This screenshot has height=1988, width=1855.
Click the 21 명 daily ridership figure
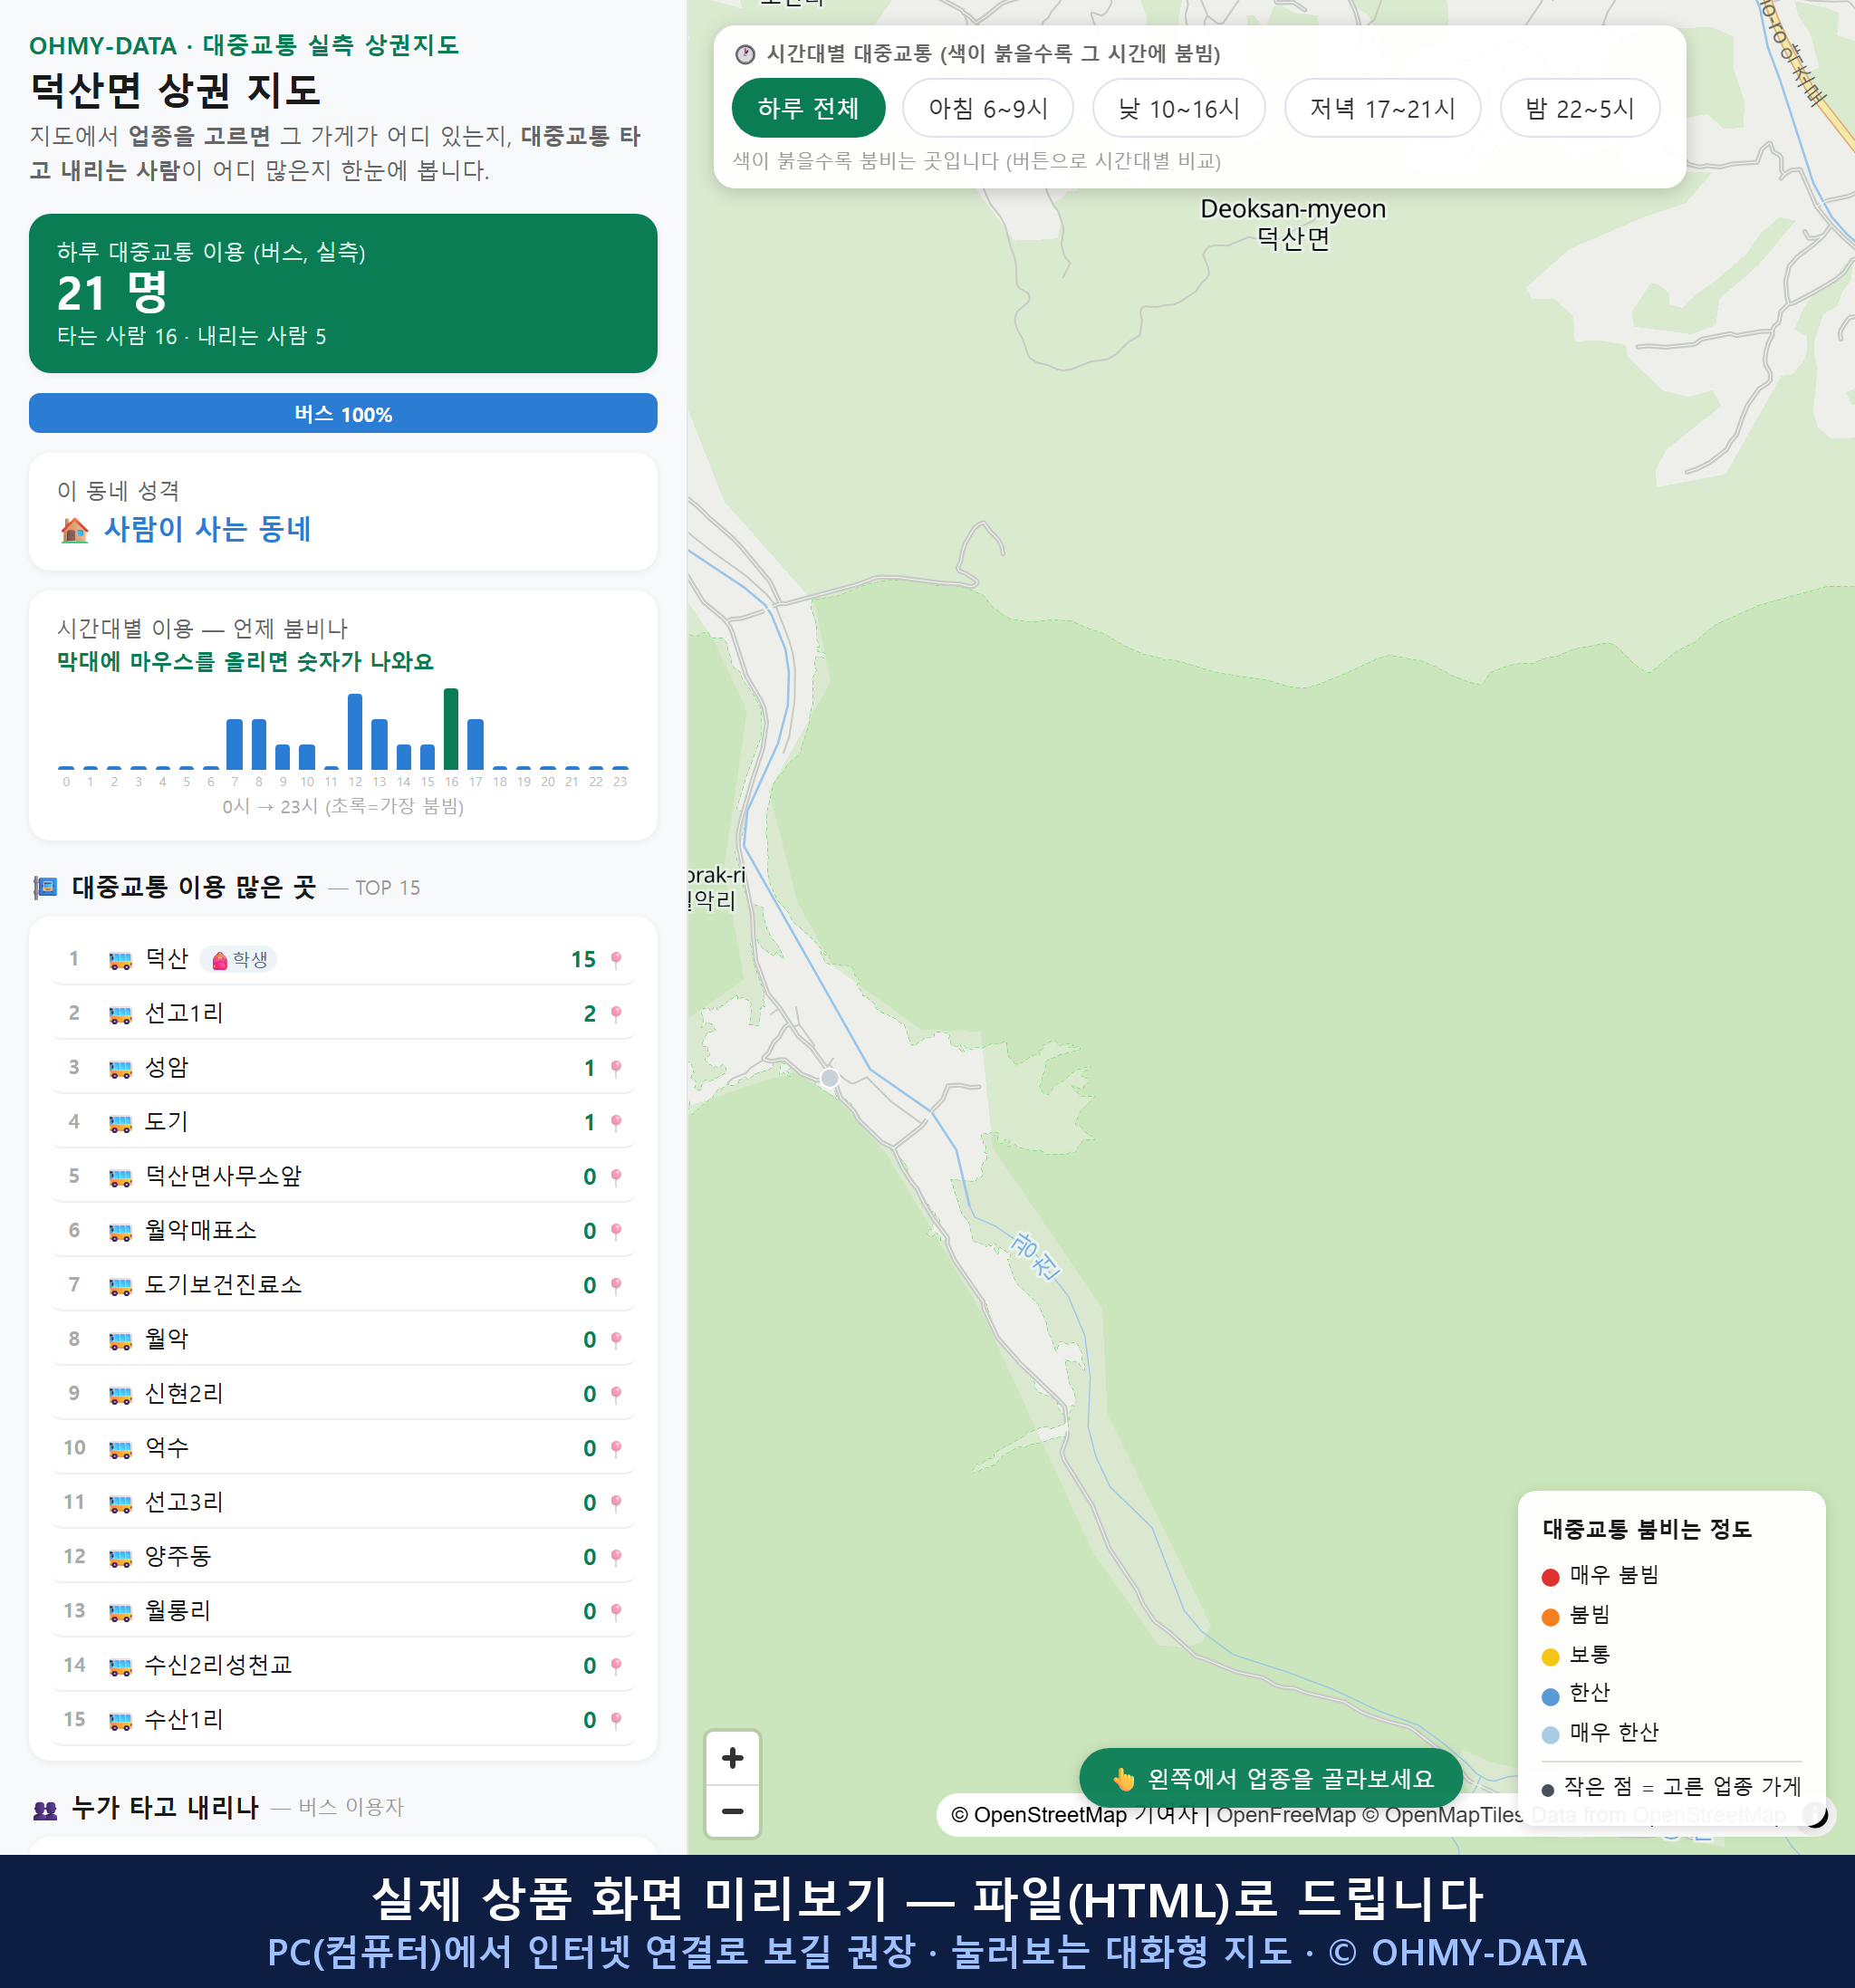click(112, 293)
